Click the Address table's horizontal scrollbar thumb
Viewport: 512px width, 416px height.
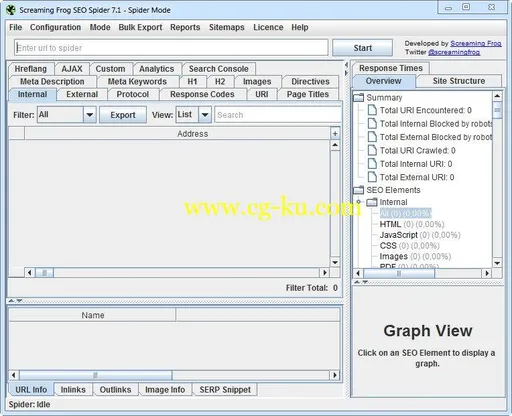44,273
